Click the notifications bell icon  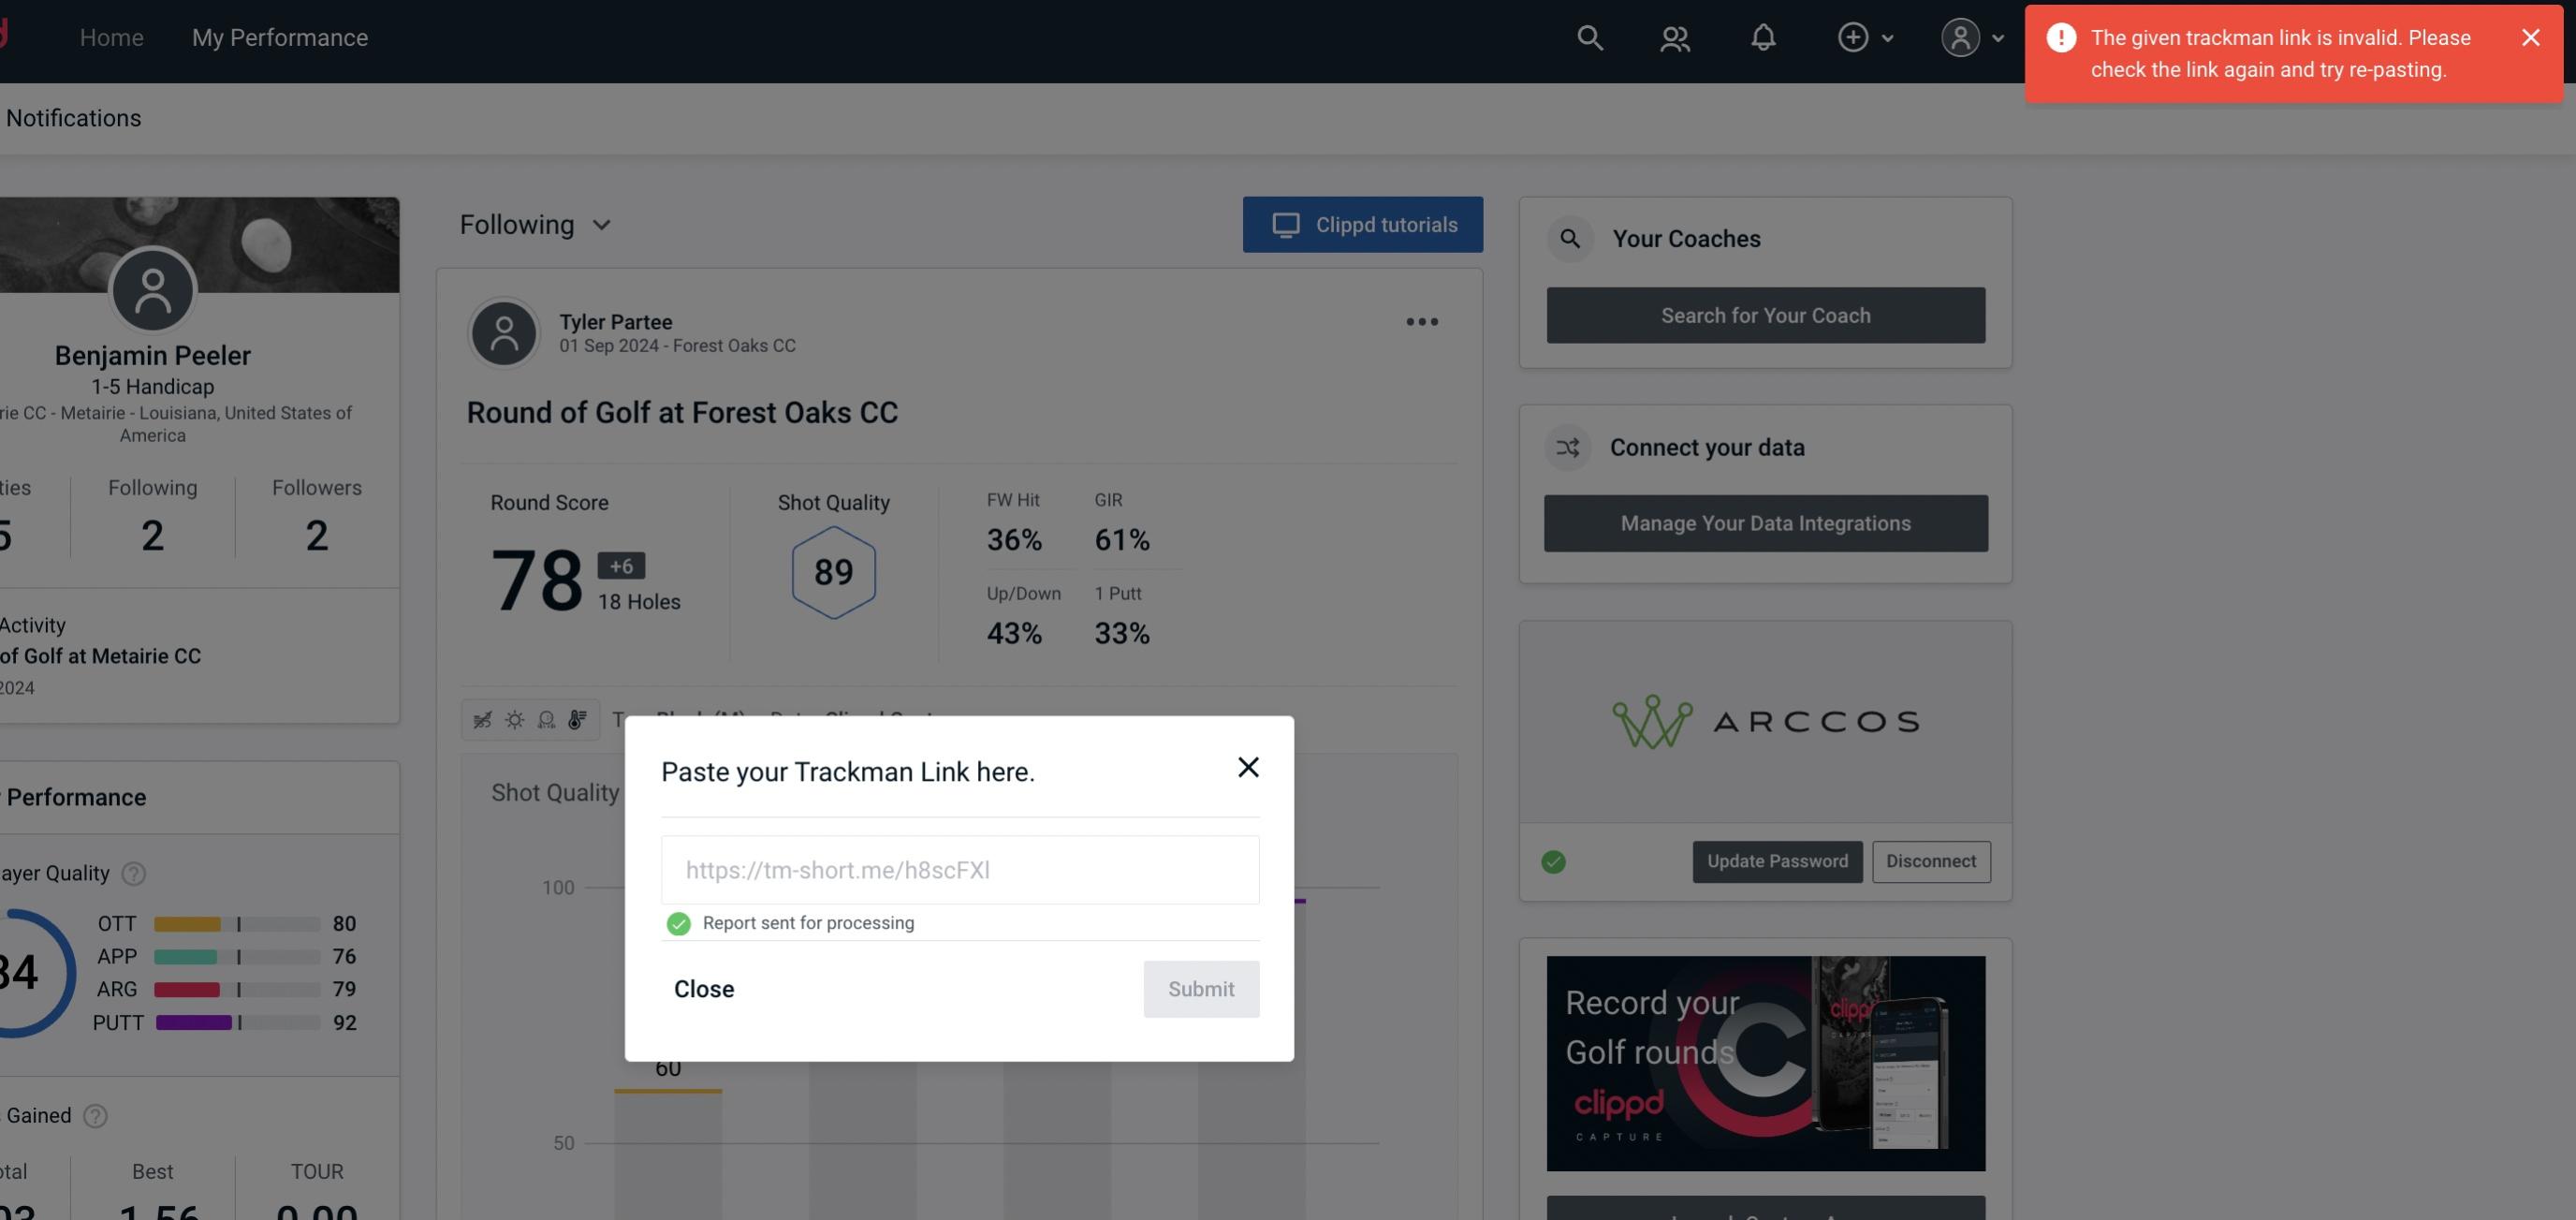tap(1764, 37)
